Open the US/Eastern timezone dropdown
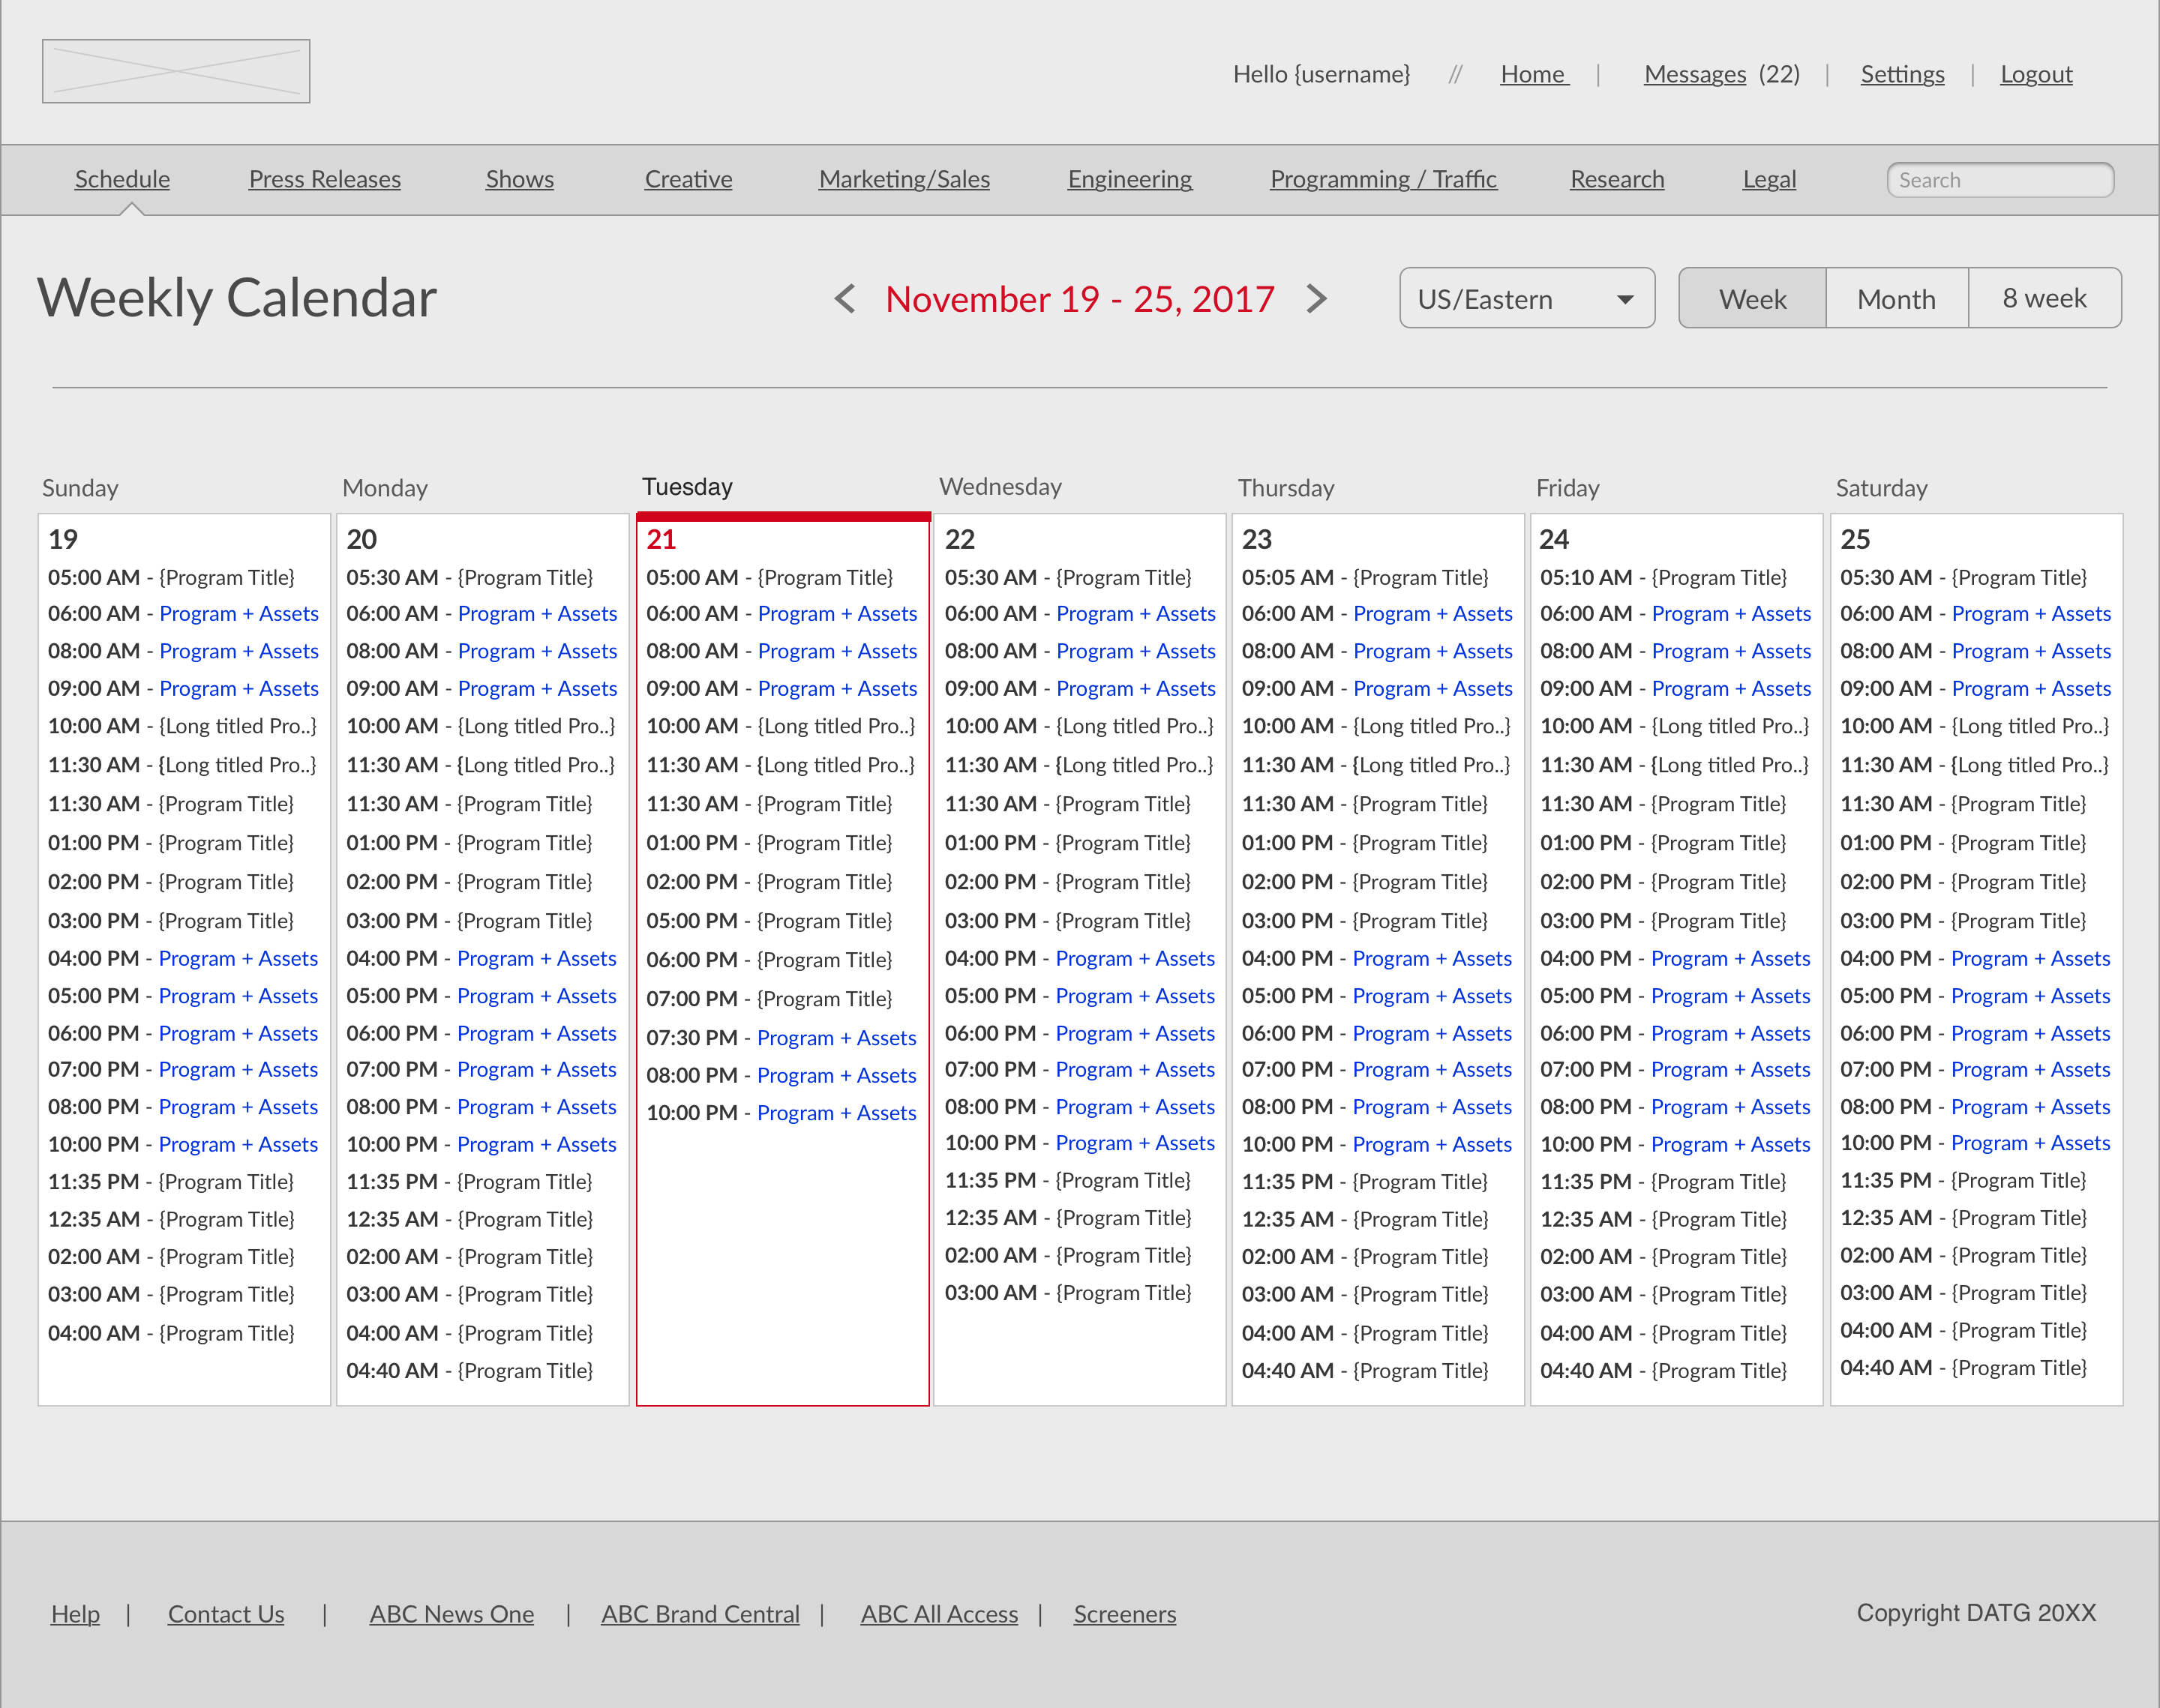This screenshot has width=2160, height=1708. pyautogui.click(x=1526, y=298)
